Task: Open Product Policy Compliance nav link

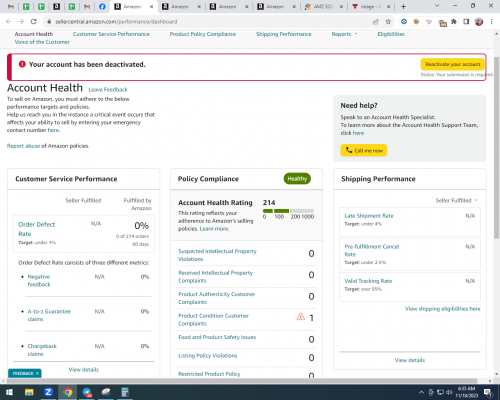Action: coord(203,34)
